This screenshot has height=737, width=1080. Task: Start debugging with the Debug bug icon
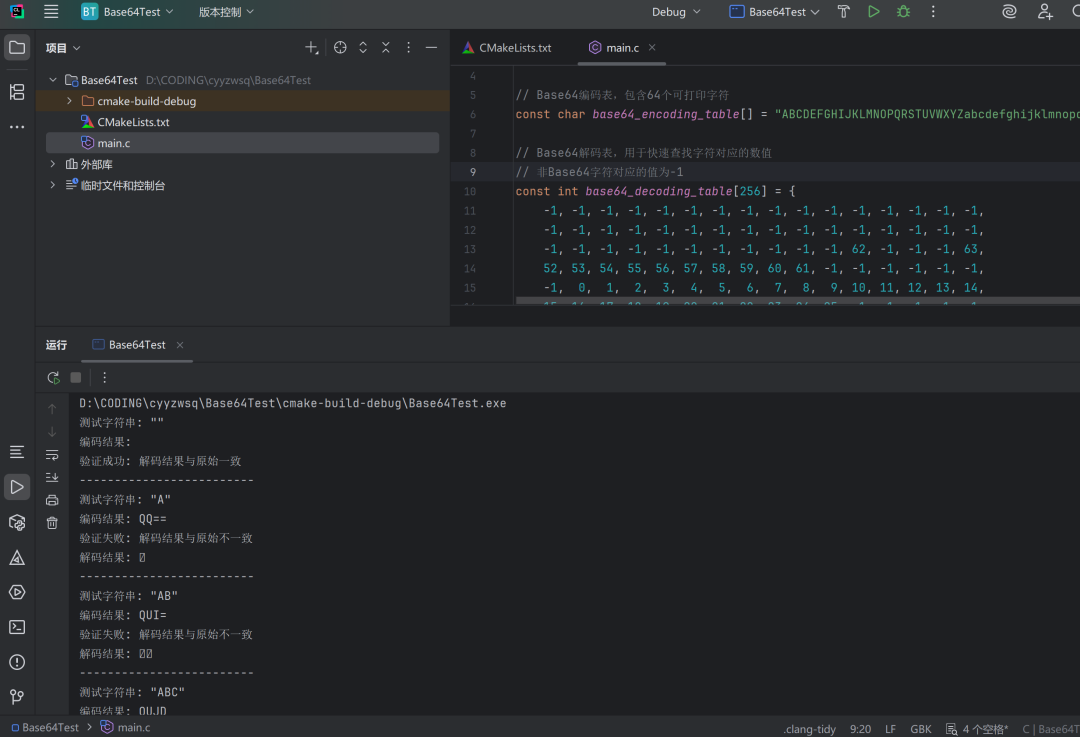click(x=904, y=12)
